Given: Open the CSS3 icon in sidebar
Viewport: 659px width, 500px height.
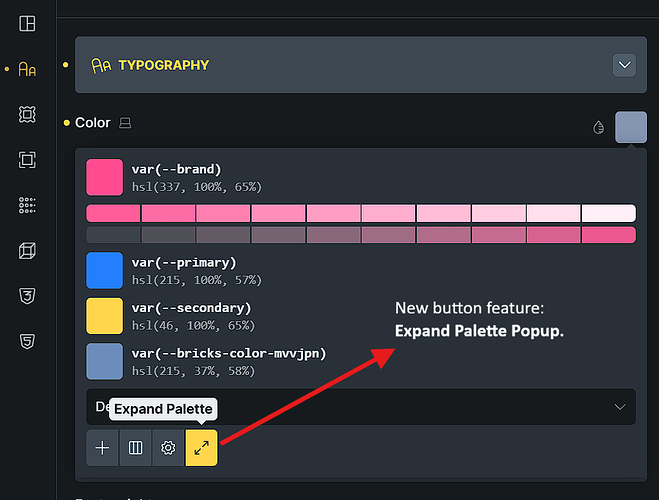Looking at the screenshot, I should click(27, 295).
